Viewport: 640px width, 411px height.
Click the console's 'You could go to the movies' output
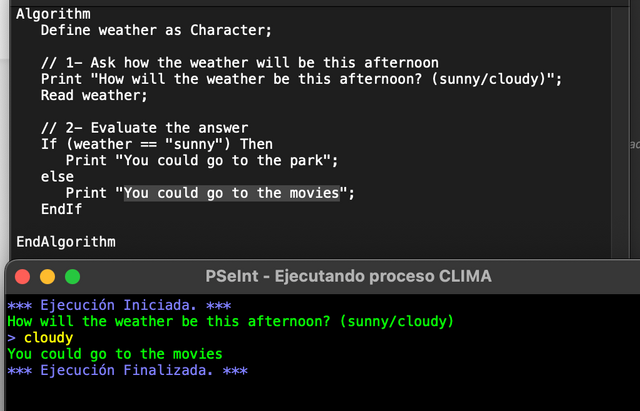tap(114, 354)
